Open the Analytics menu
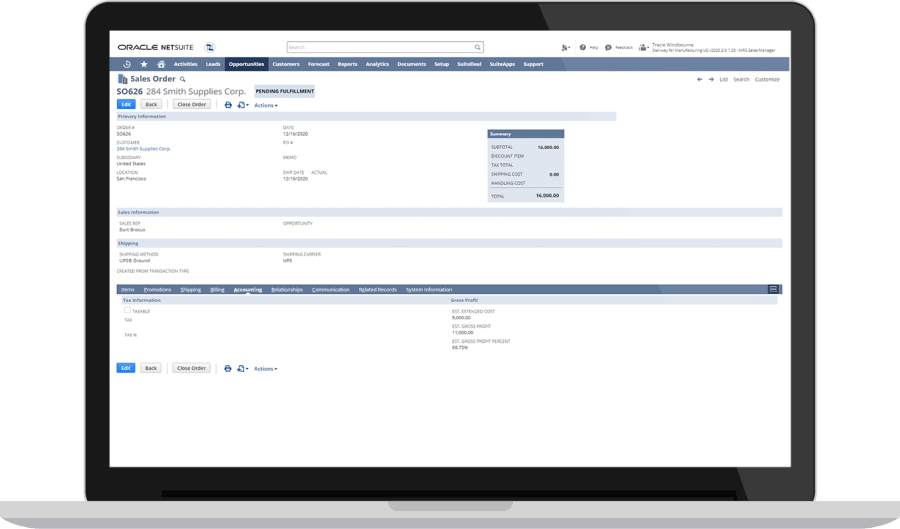Screen dimensions: 900x529 377,64
